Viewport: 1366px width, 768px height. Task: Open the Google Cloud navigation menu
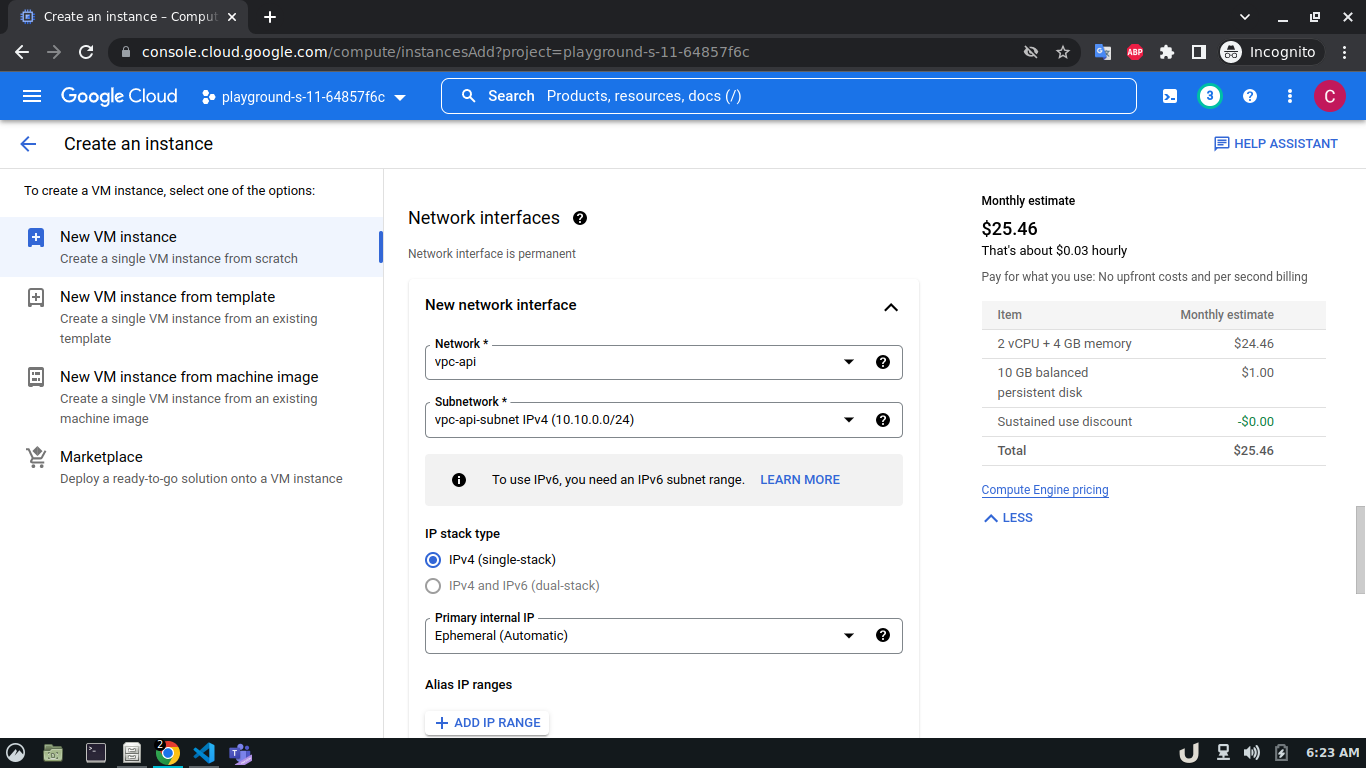coord(32,96)
